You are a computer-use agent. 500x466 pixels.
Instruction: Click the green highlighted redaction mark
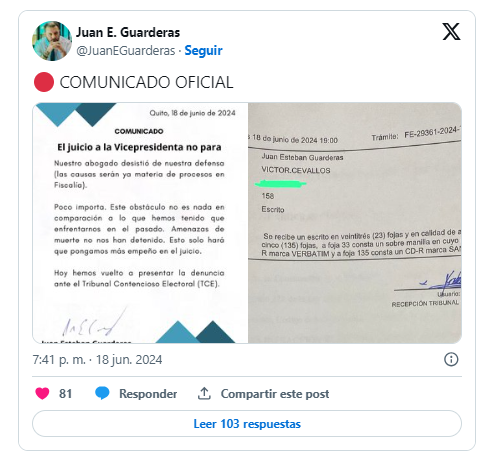280,183
